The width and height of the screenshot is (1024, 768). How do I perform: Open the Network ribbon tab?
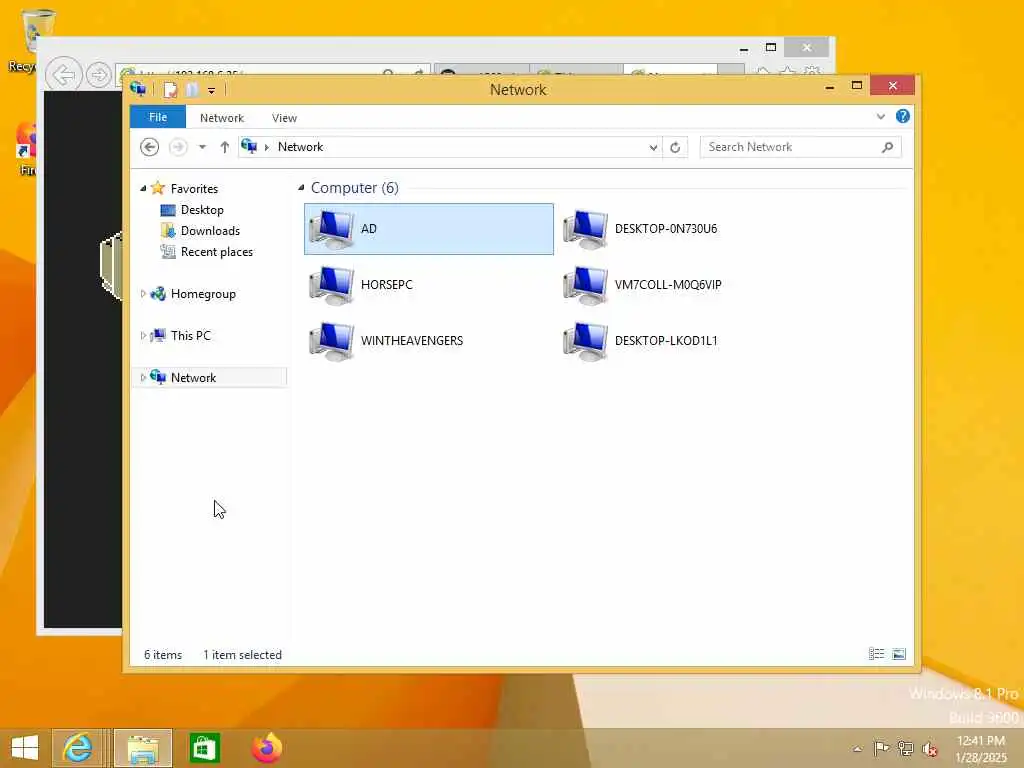tap(221, 118)
